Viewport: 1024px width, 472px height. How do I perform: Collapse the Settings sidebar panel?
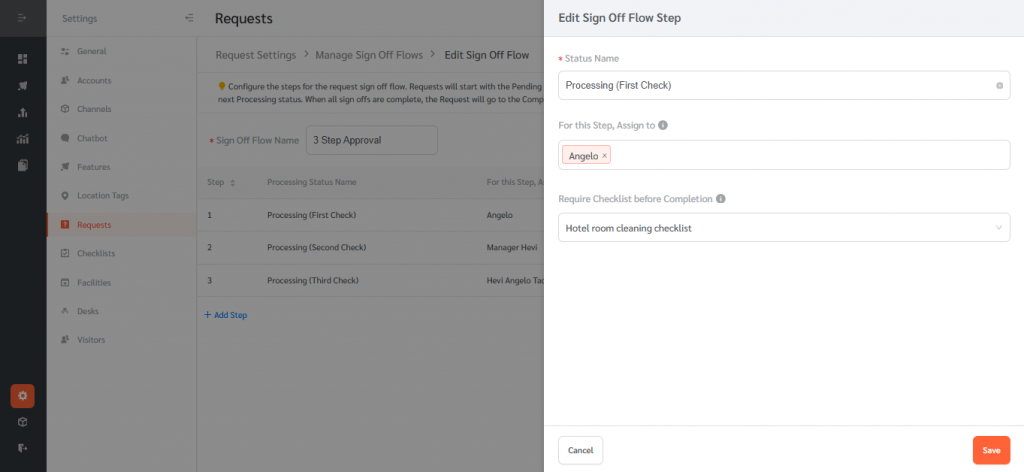pos(189,18)
